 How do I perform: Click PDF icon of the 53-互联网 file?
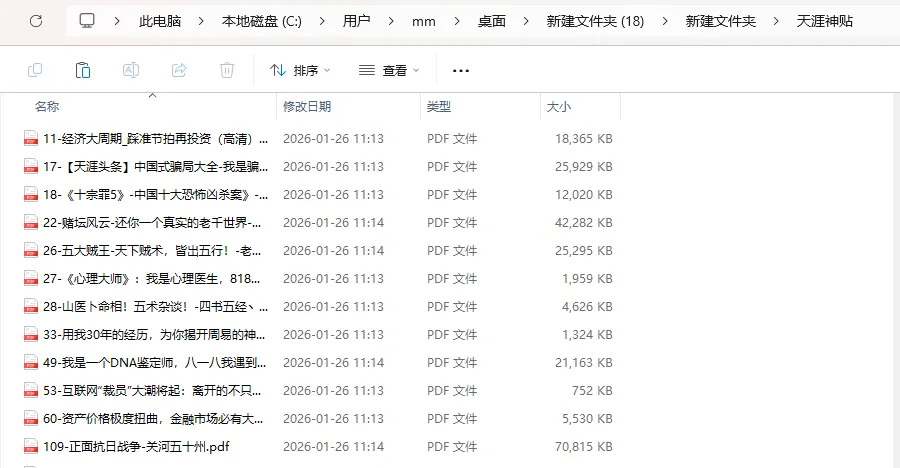tap(30, 390)
